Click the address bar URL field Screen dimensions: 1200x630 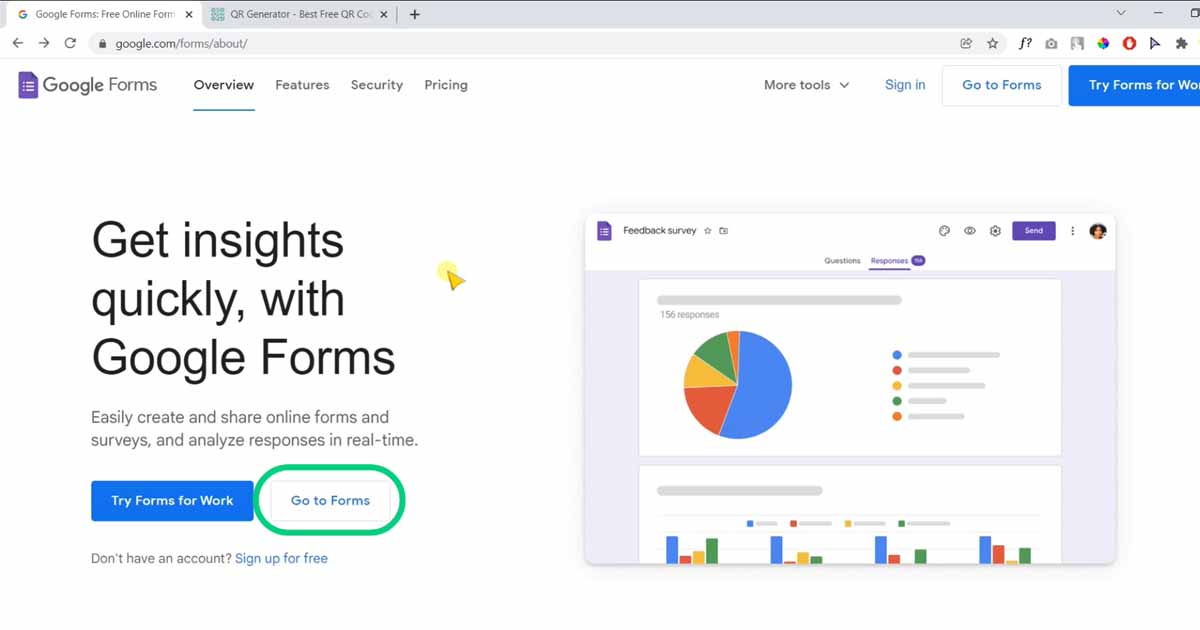[500, 44]
